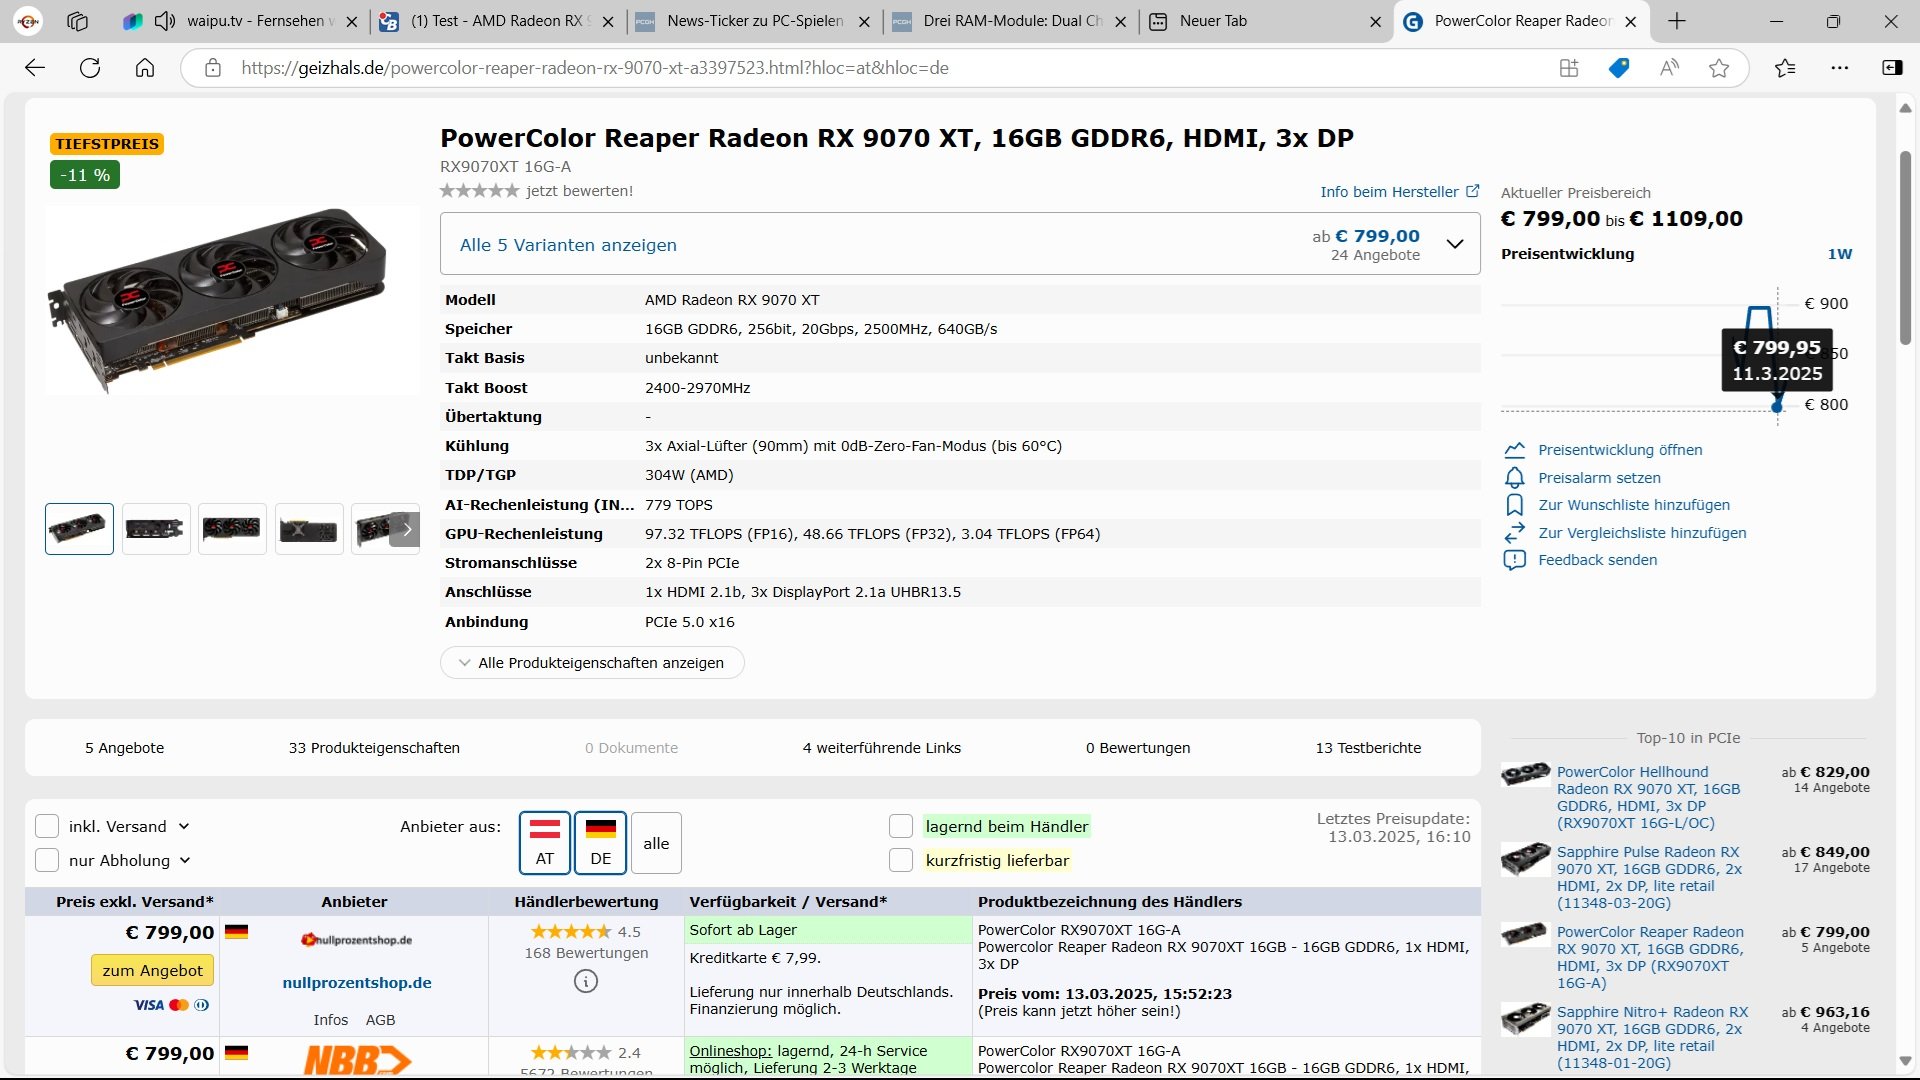Select the second product thumbnail image
1920x1080 pixels.
pyautogui.click(x=156, y=529)
